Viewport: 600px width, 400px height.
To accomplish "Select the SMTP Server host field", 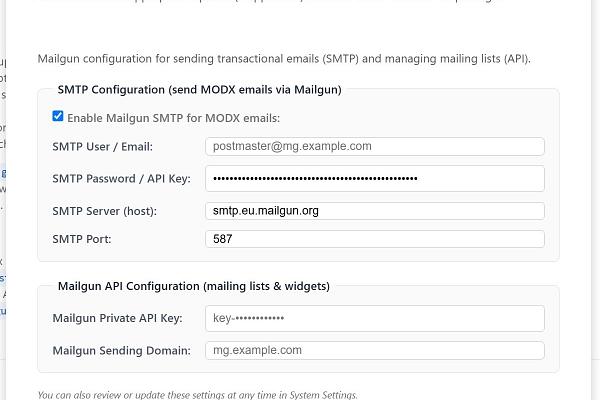I will (x=375, y=211).
